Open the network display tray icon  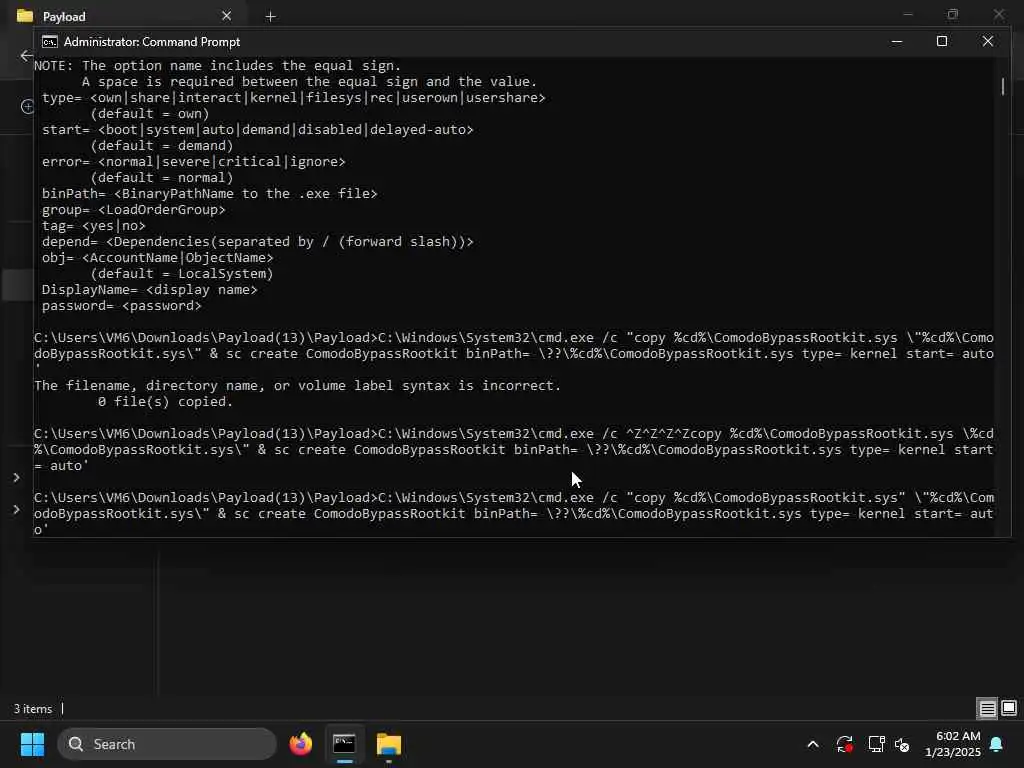point(876,744)
